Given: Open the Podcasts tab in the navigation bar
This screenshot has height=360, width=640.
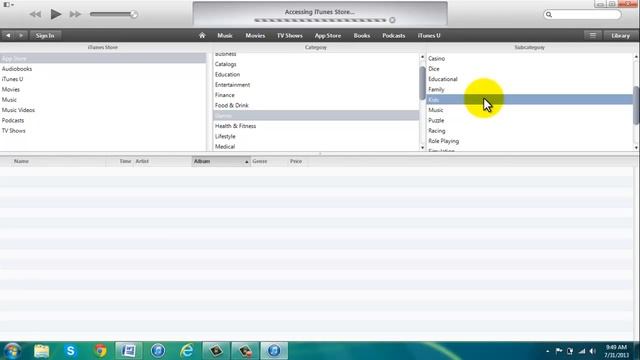Looking at the screenshot, I should (x=394, y=36).
